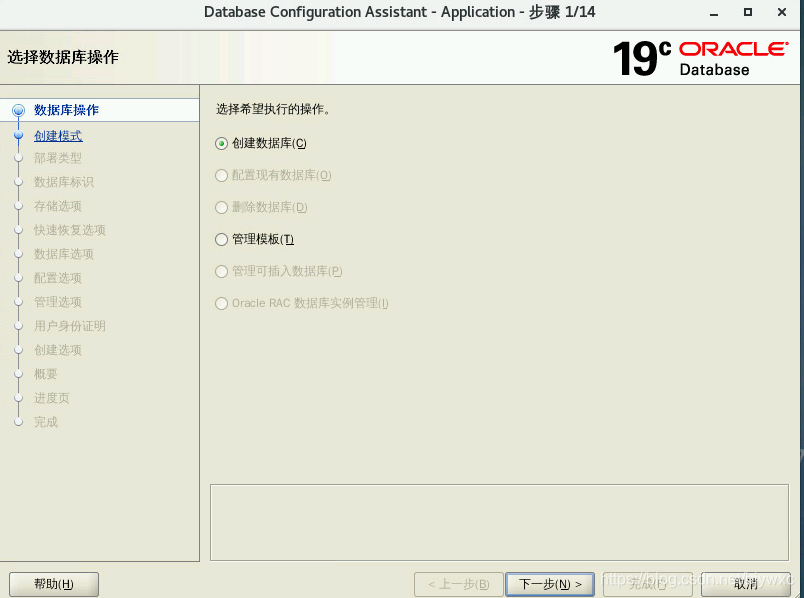Click the 下一步(N) next button

coord(550,584)
